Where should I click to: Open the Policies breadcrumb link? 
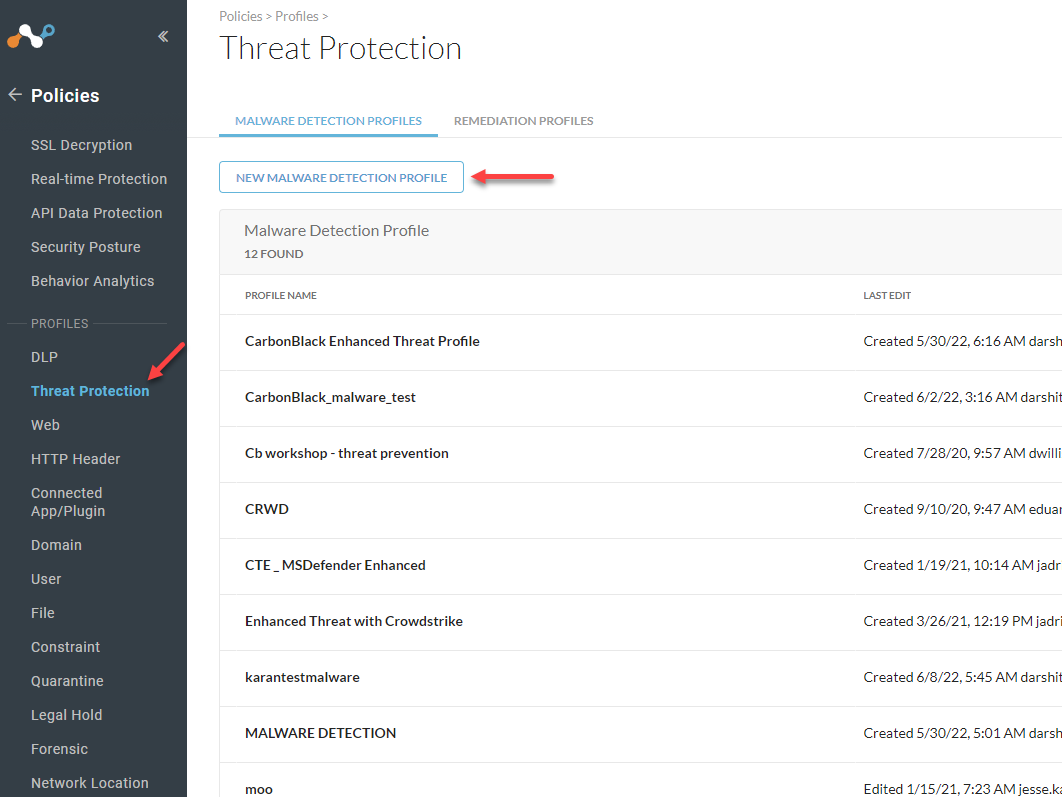(x=240, y=16)
